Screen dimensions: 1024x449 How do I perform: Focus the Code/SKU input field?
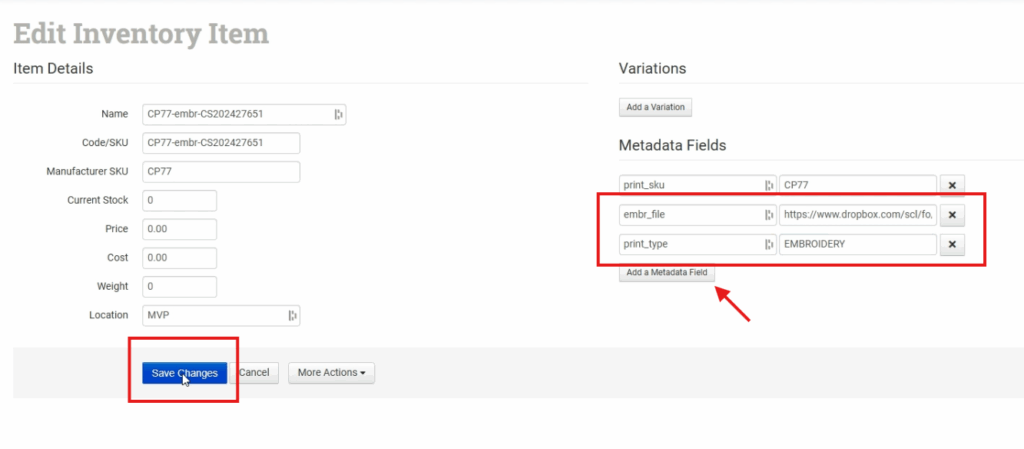[221, 143]
